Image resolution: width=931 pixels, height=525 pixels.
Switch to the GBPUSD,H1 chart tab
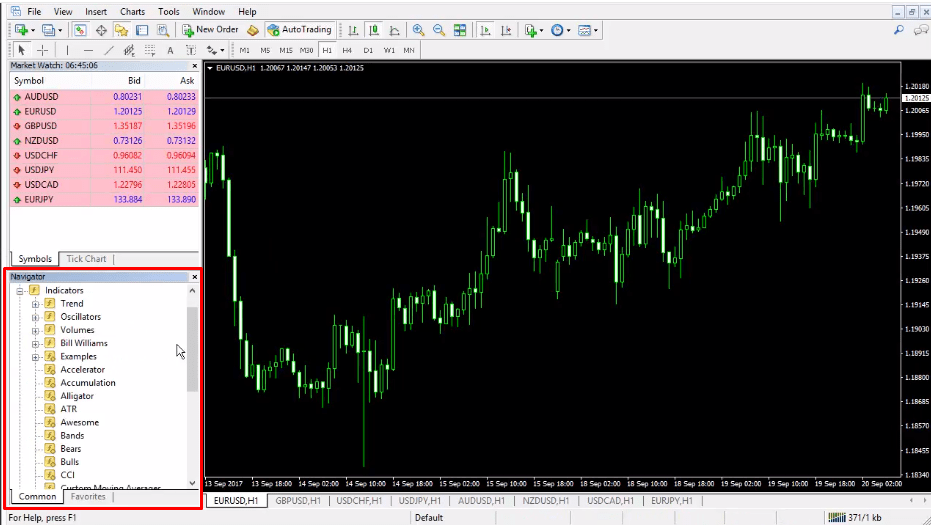pos(296,500)
